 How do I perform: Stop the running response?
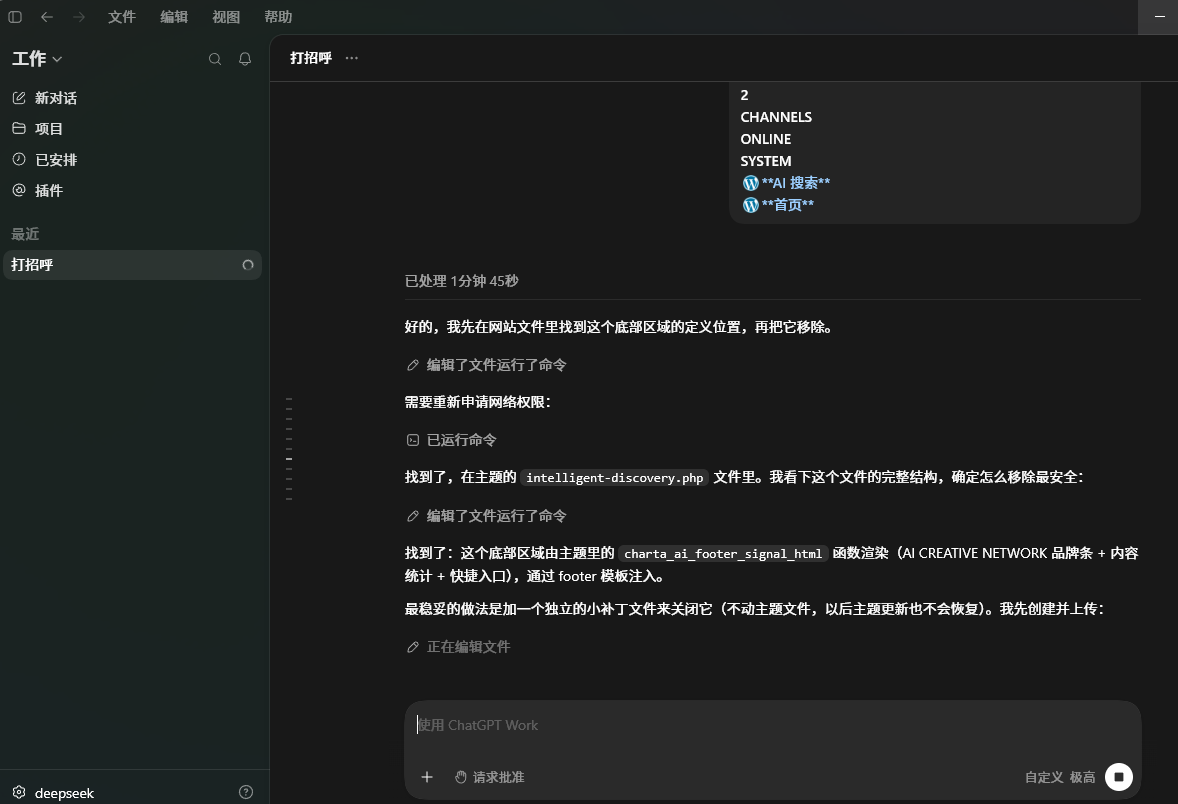(x=1119, y=777)
